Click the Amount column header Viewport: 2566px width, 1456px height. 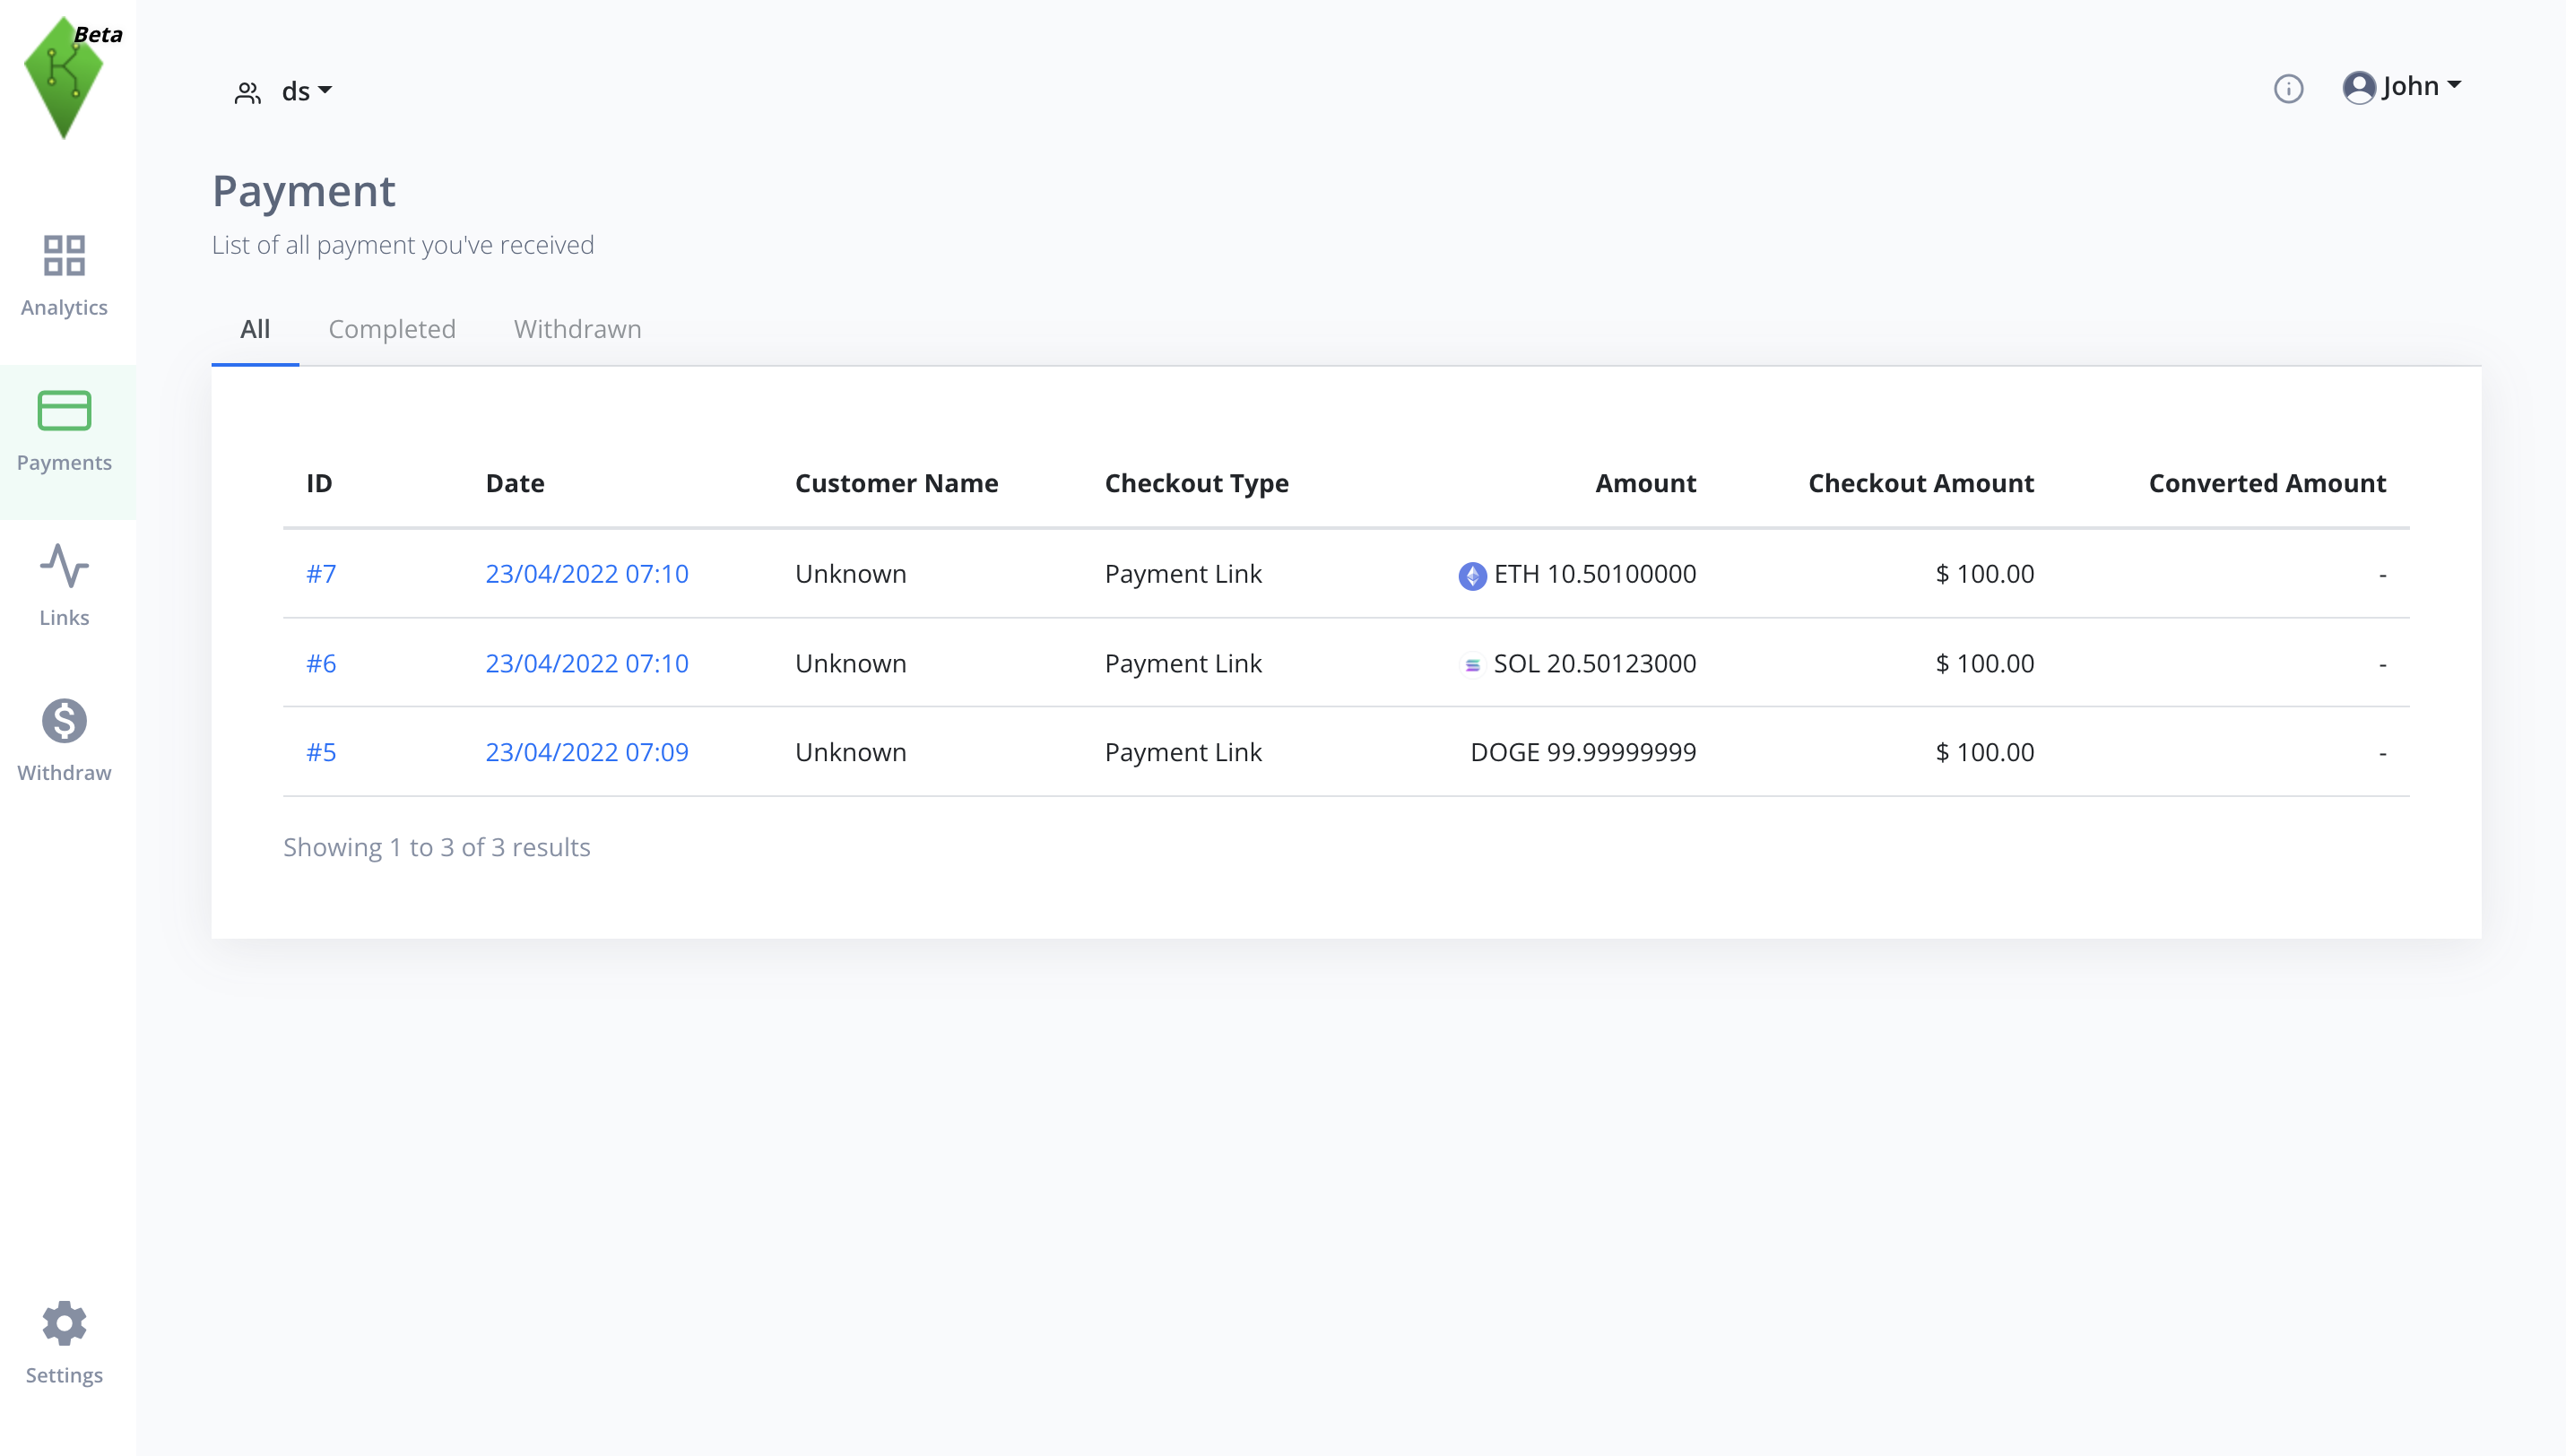coord(1646,483)
